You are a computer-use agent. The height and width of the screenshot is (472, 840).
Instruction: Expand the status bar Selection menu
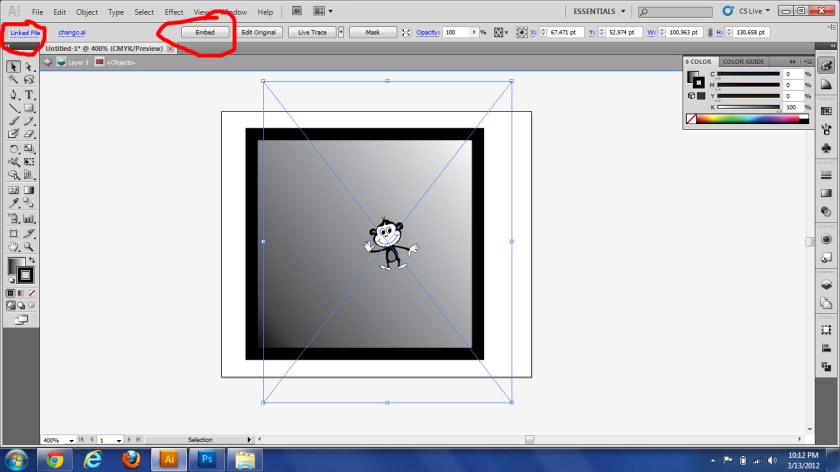tap(249, 440)
